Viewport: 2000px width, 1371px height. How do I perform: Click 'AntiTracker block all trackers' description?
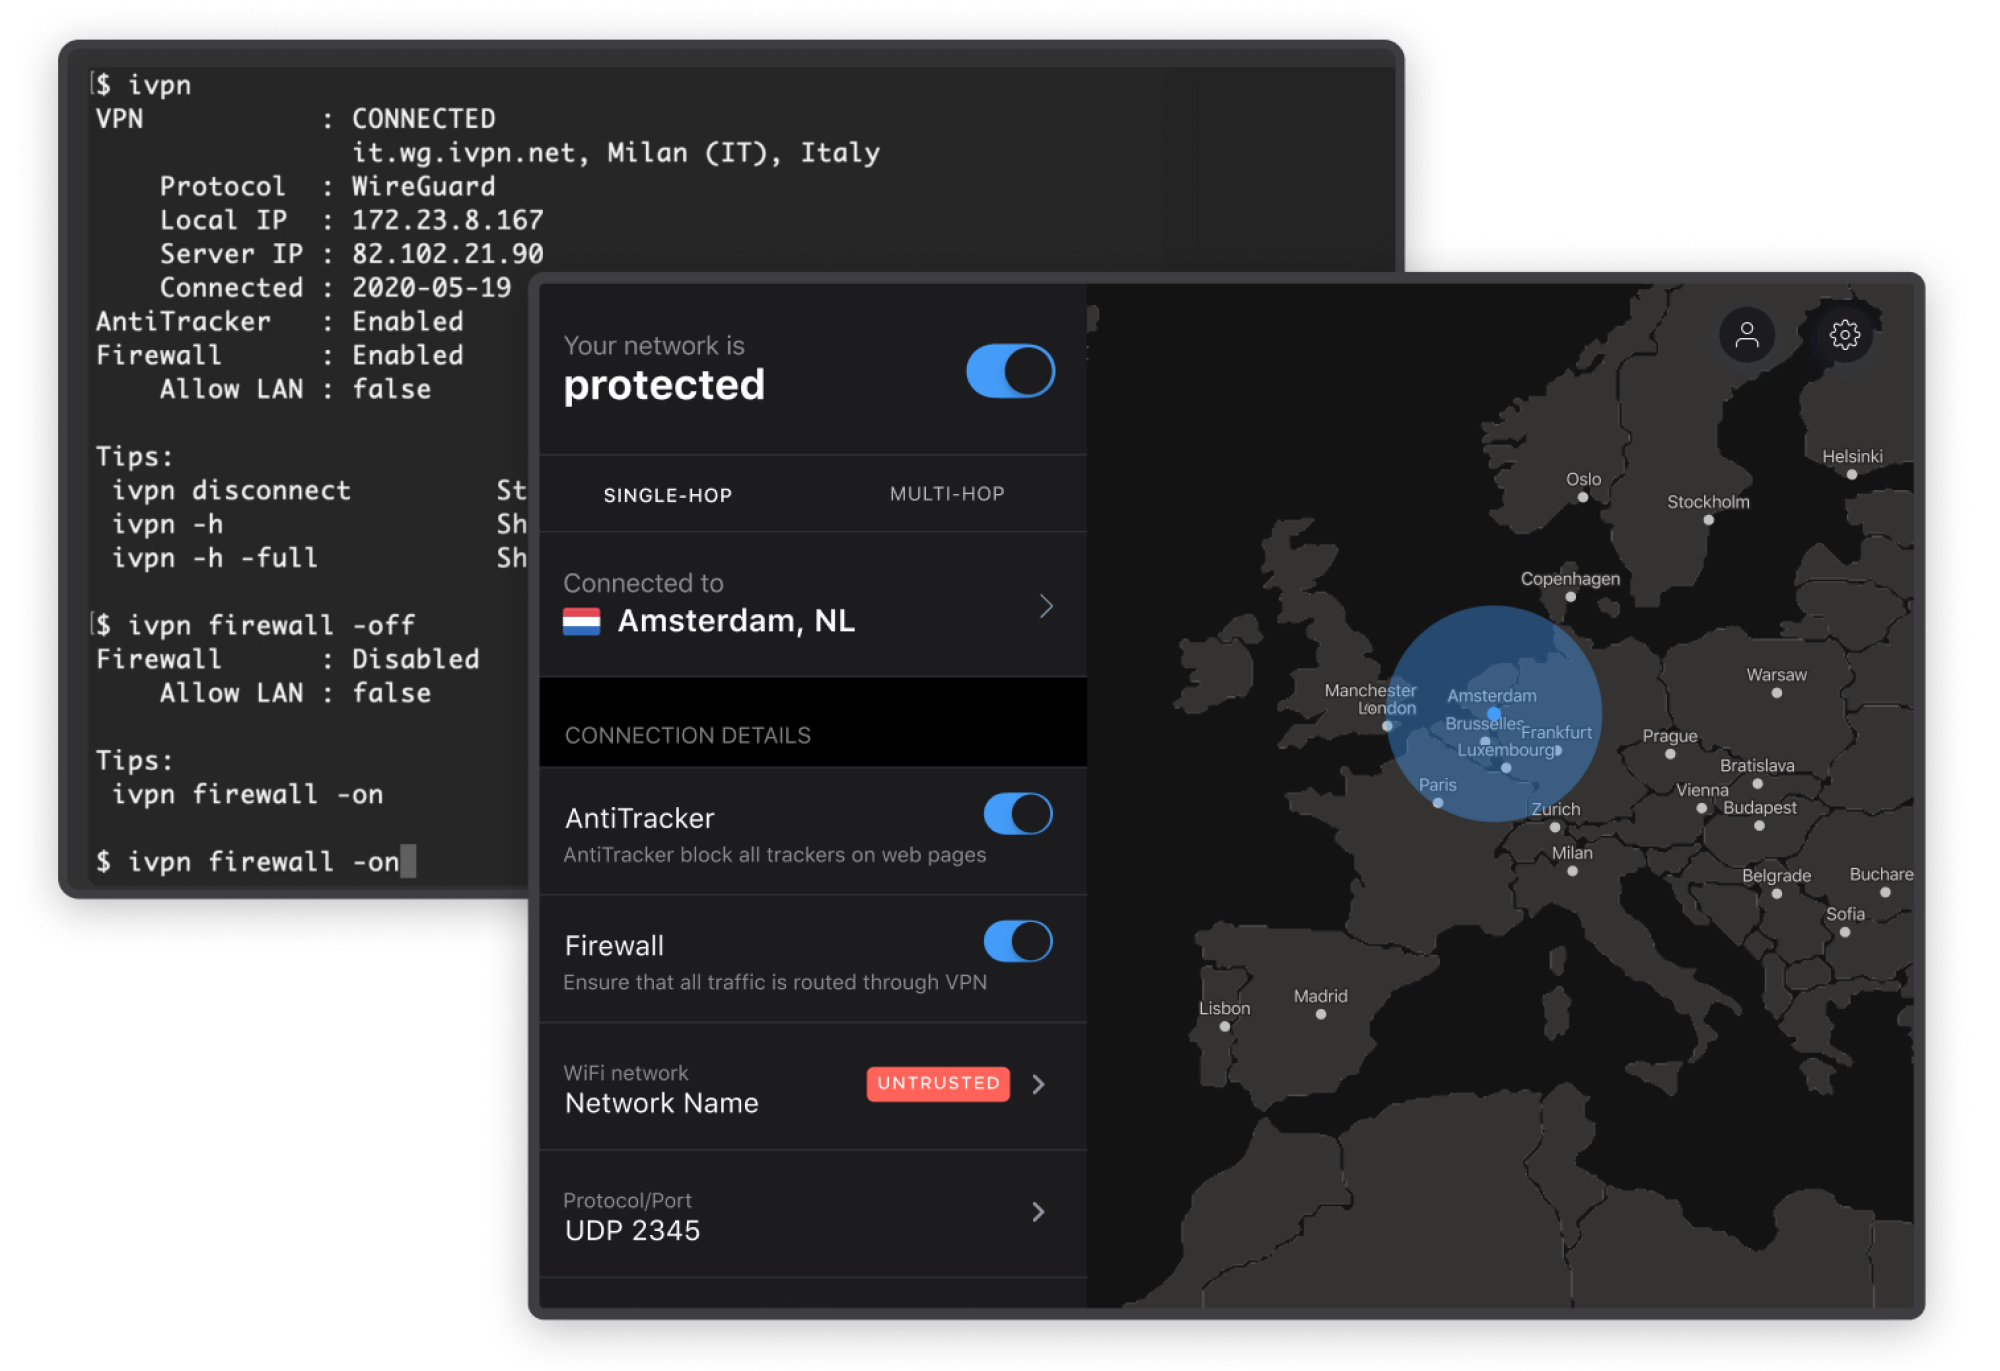775,855
